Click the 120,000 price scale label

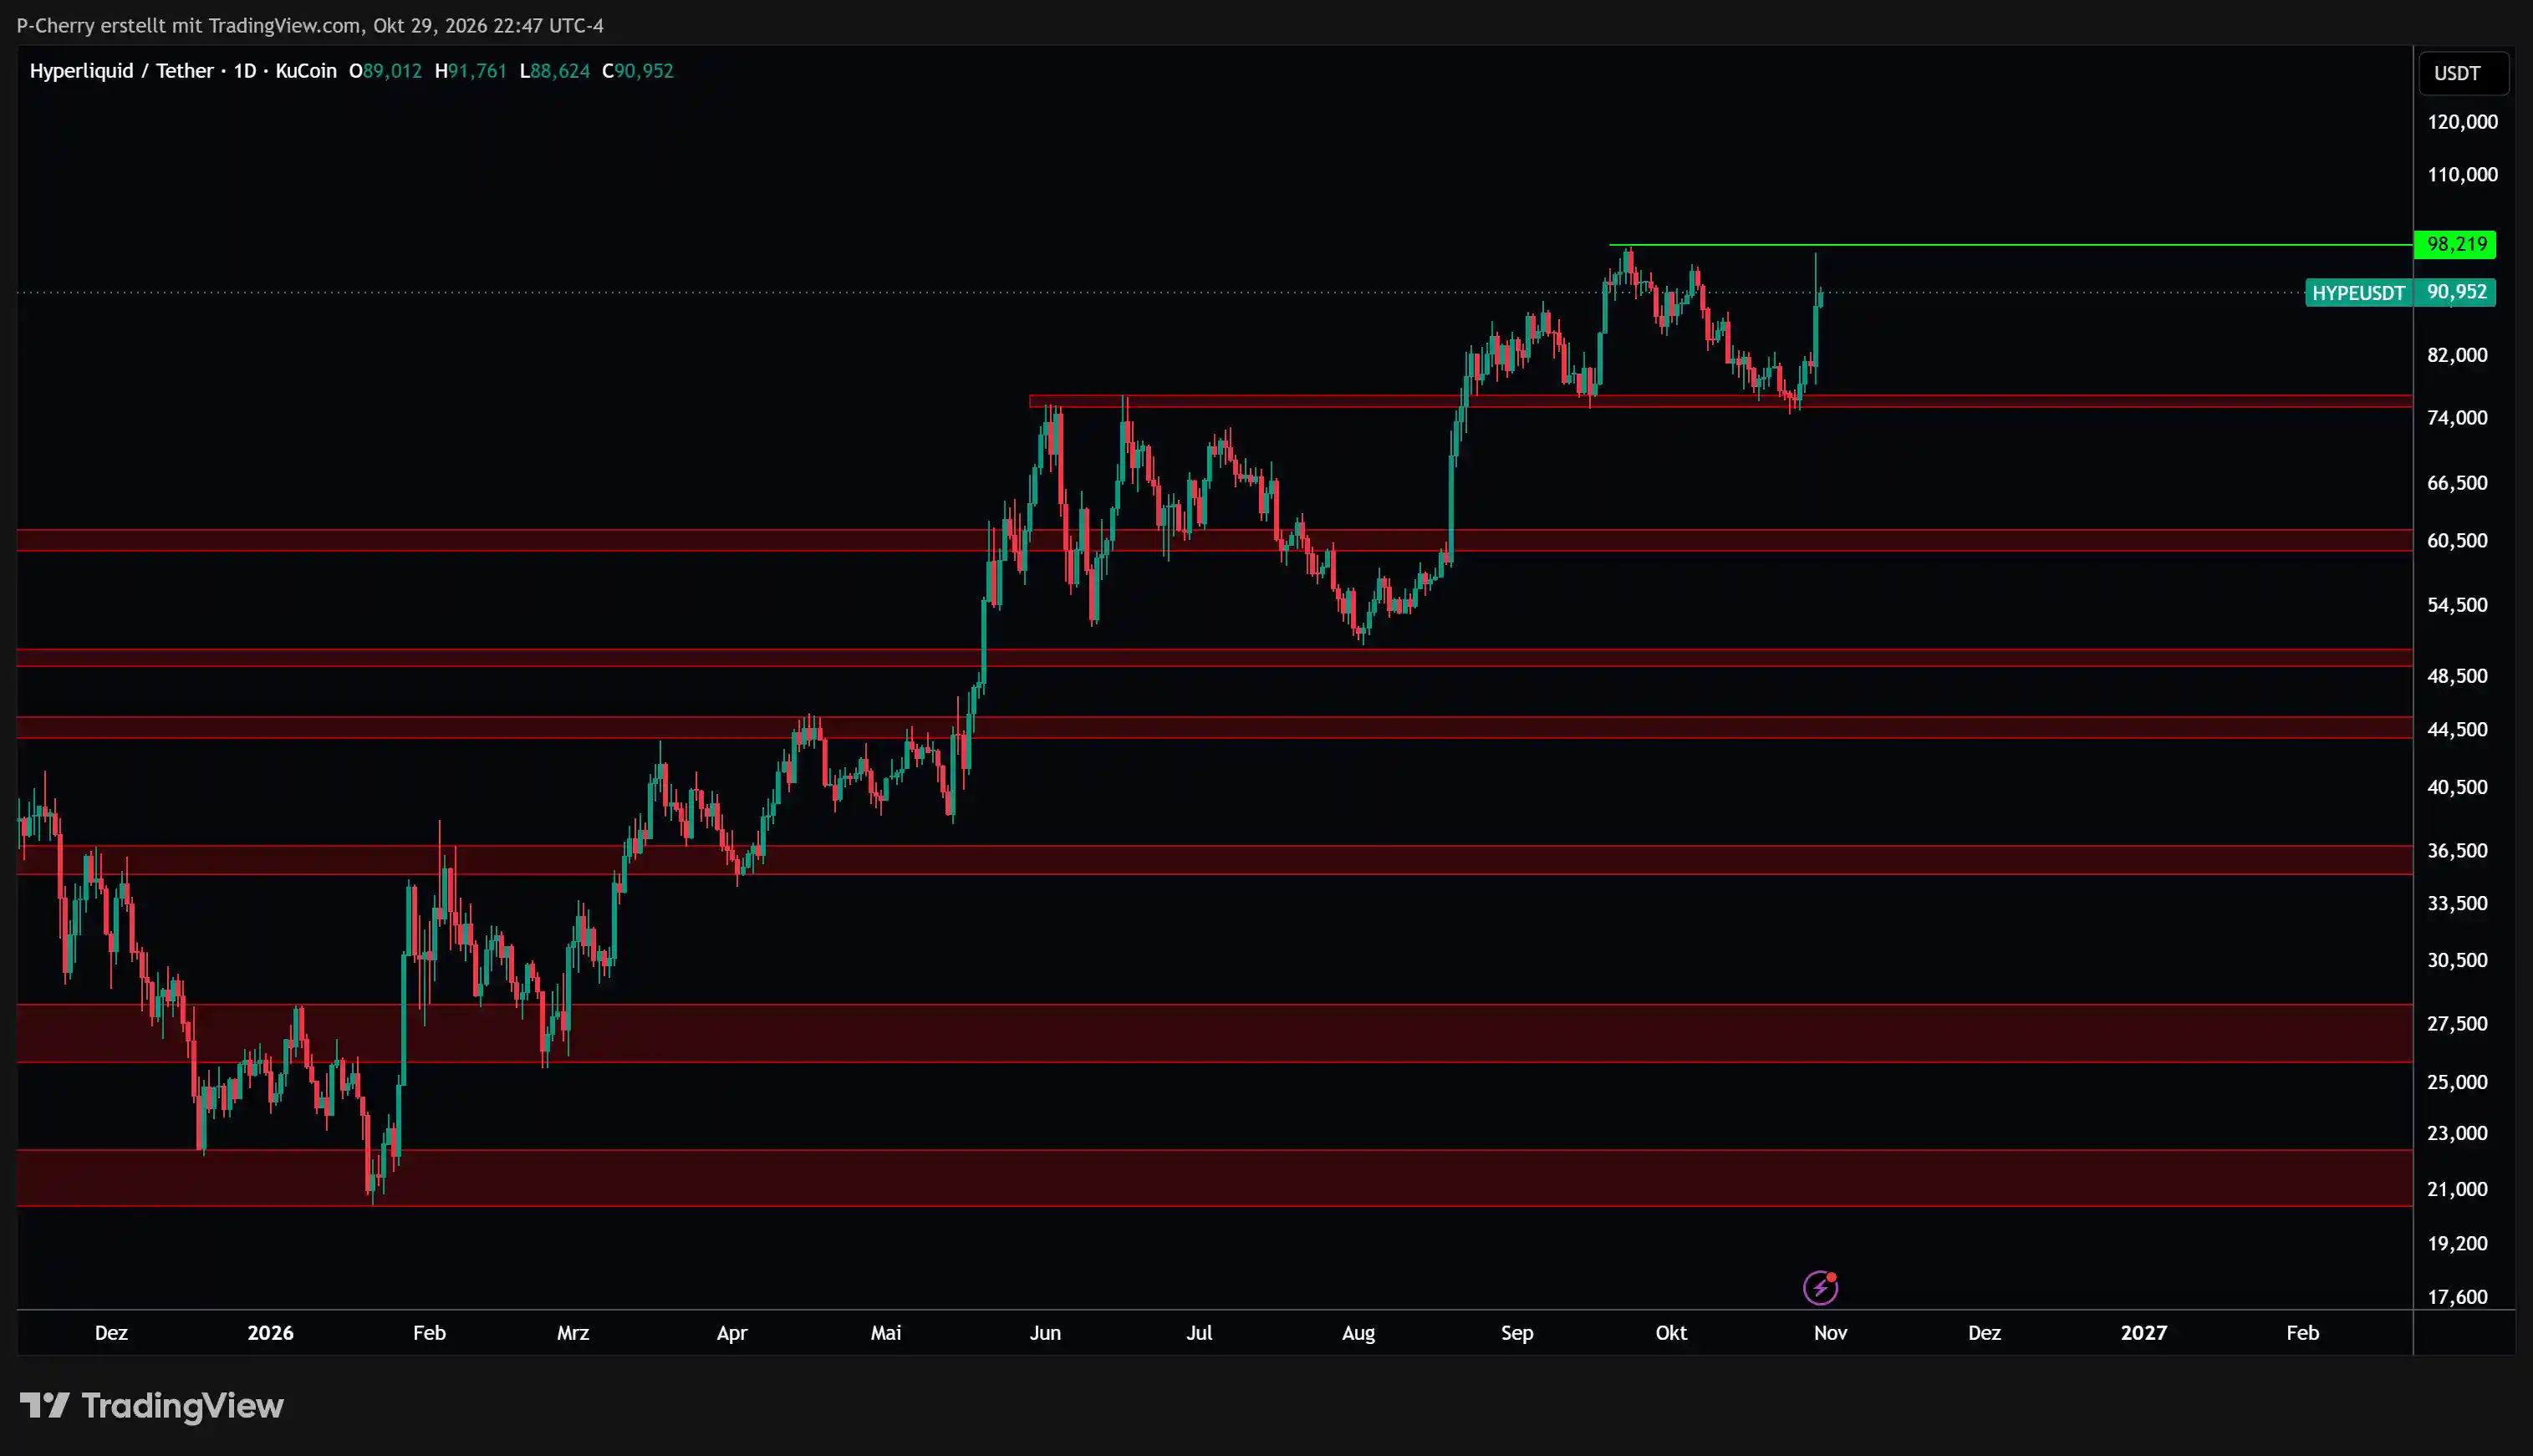click(x=2462, y=122)
